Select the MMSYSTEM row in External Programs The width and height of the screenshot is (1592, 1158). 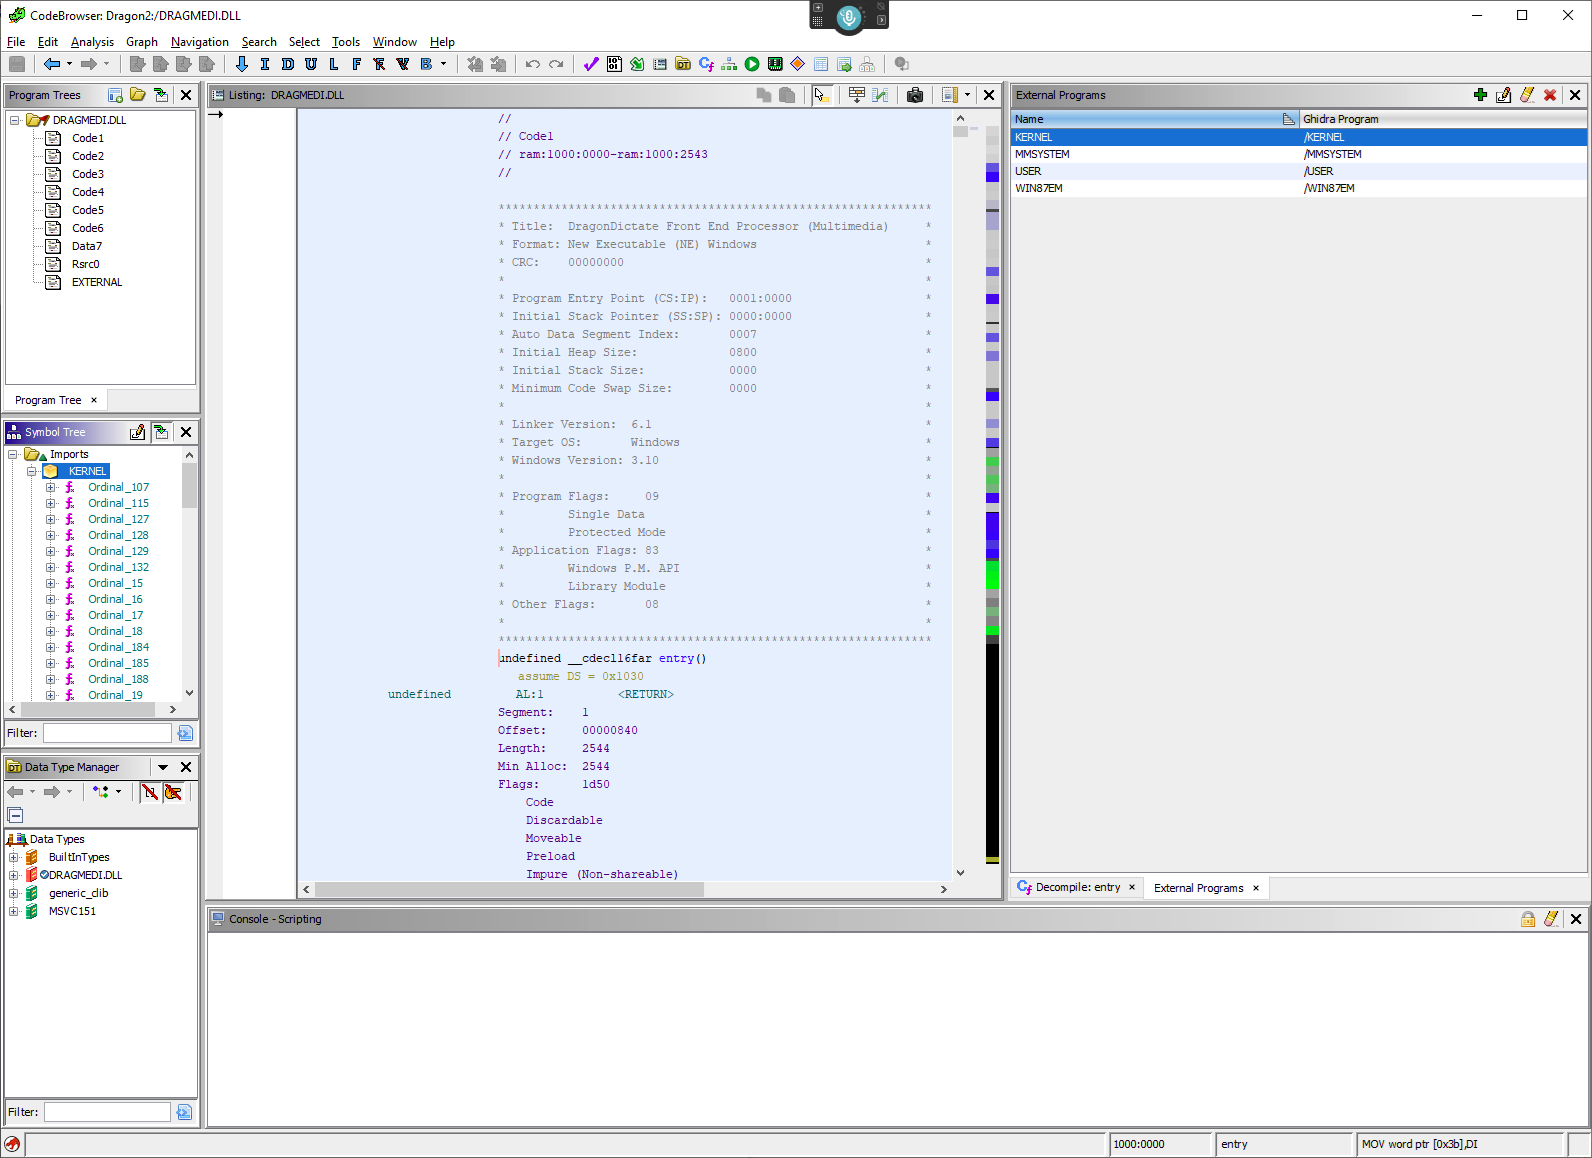click(x=1299, y=154)
